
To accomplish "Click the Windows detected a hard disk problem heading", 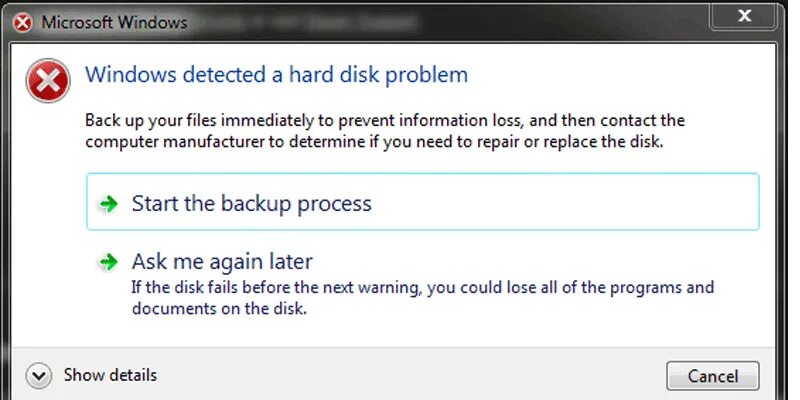I will click(x=276, y=74).
